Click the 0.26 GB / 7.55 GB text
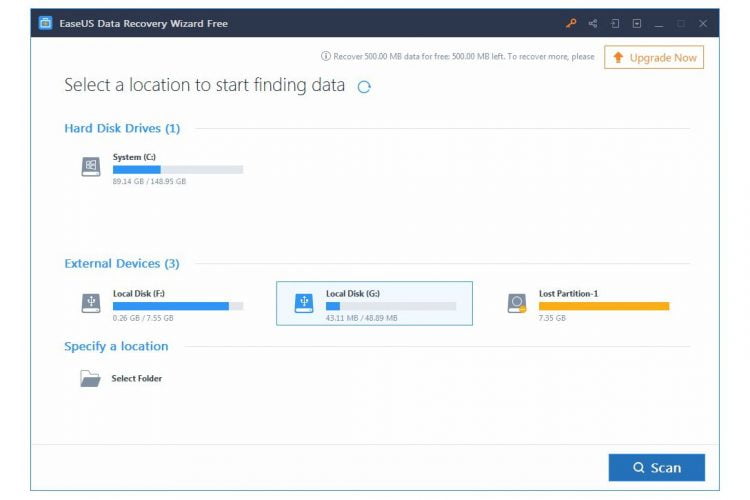Image resolution: width=750 pixels, height=500 pixels. 143,318
